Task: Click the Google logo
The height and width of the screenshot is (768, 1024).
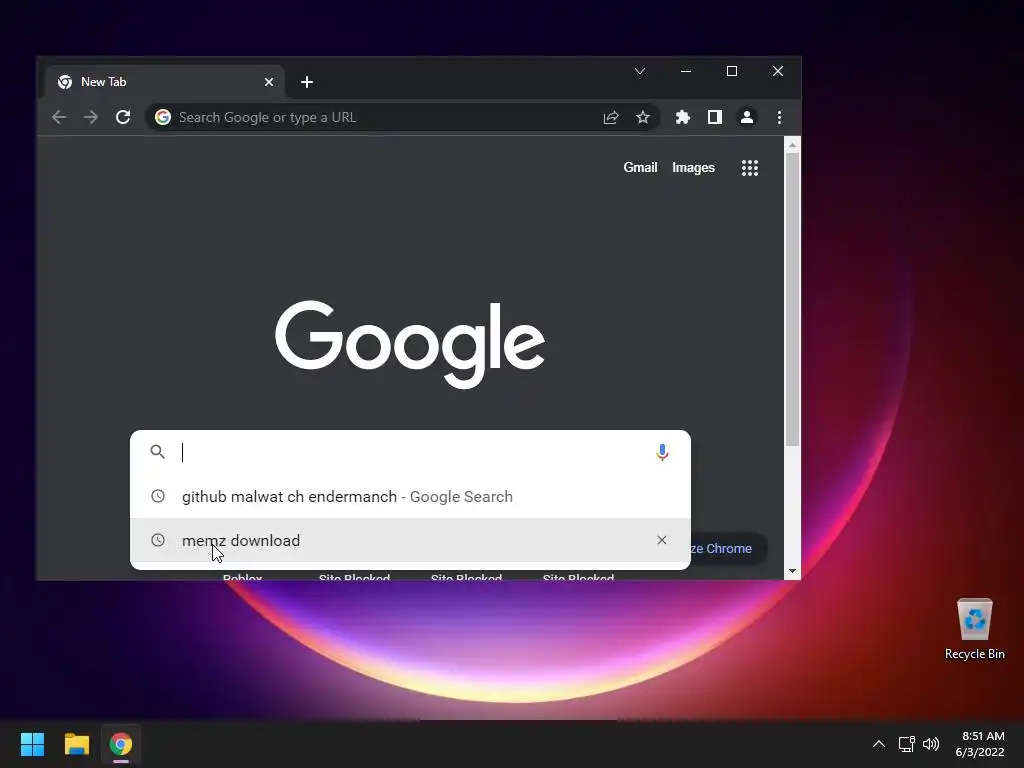Action: point(409,344)
